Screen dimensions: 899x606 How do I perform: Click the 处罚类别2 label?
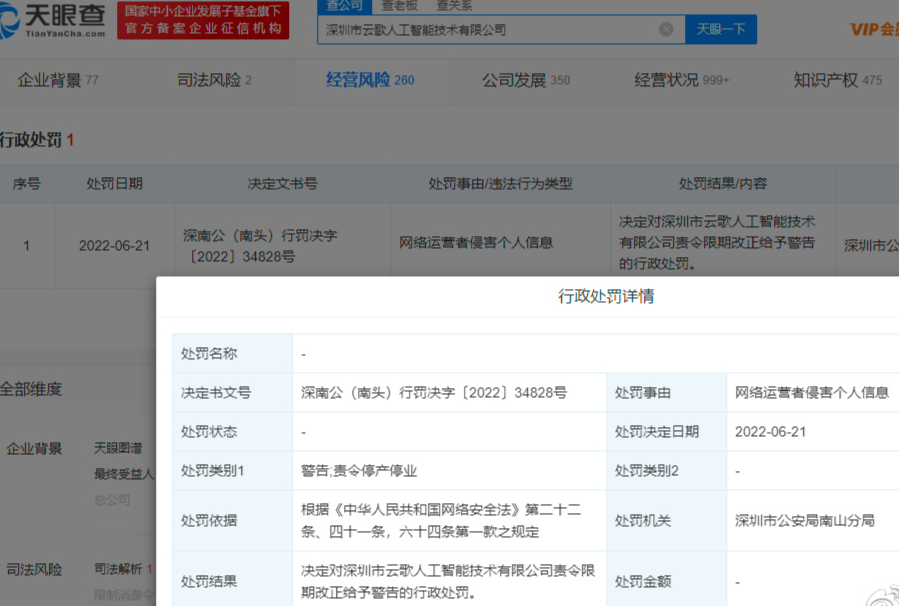click(x=647, y=471)
